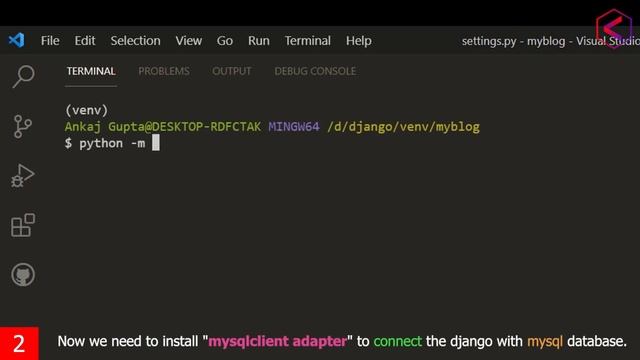Click the VS Code logo icon
Screen dimensions: 640x360
[x=16, y=40]
